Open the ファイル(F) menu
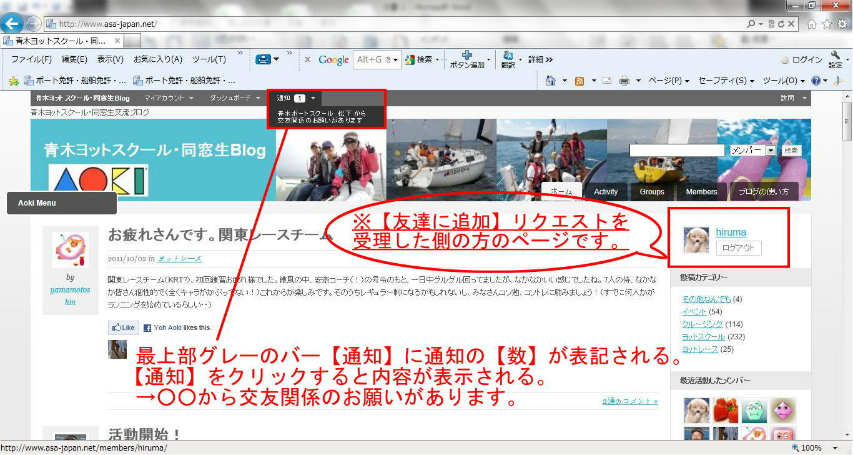 tap(32, 59)
